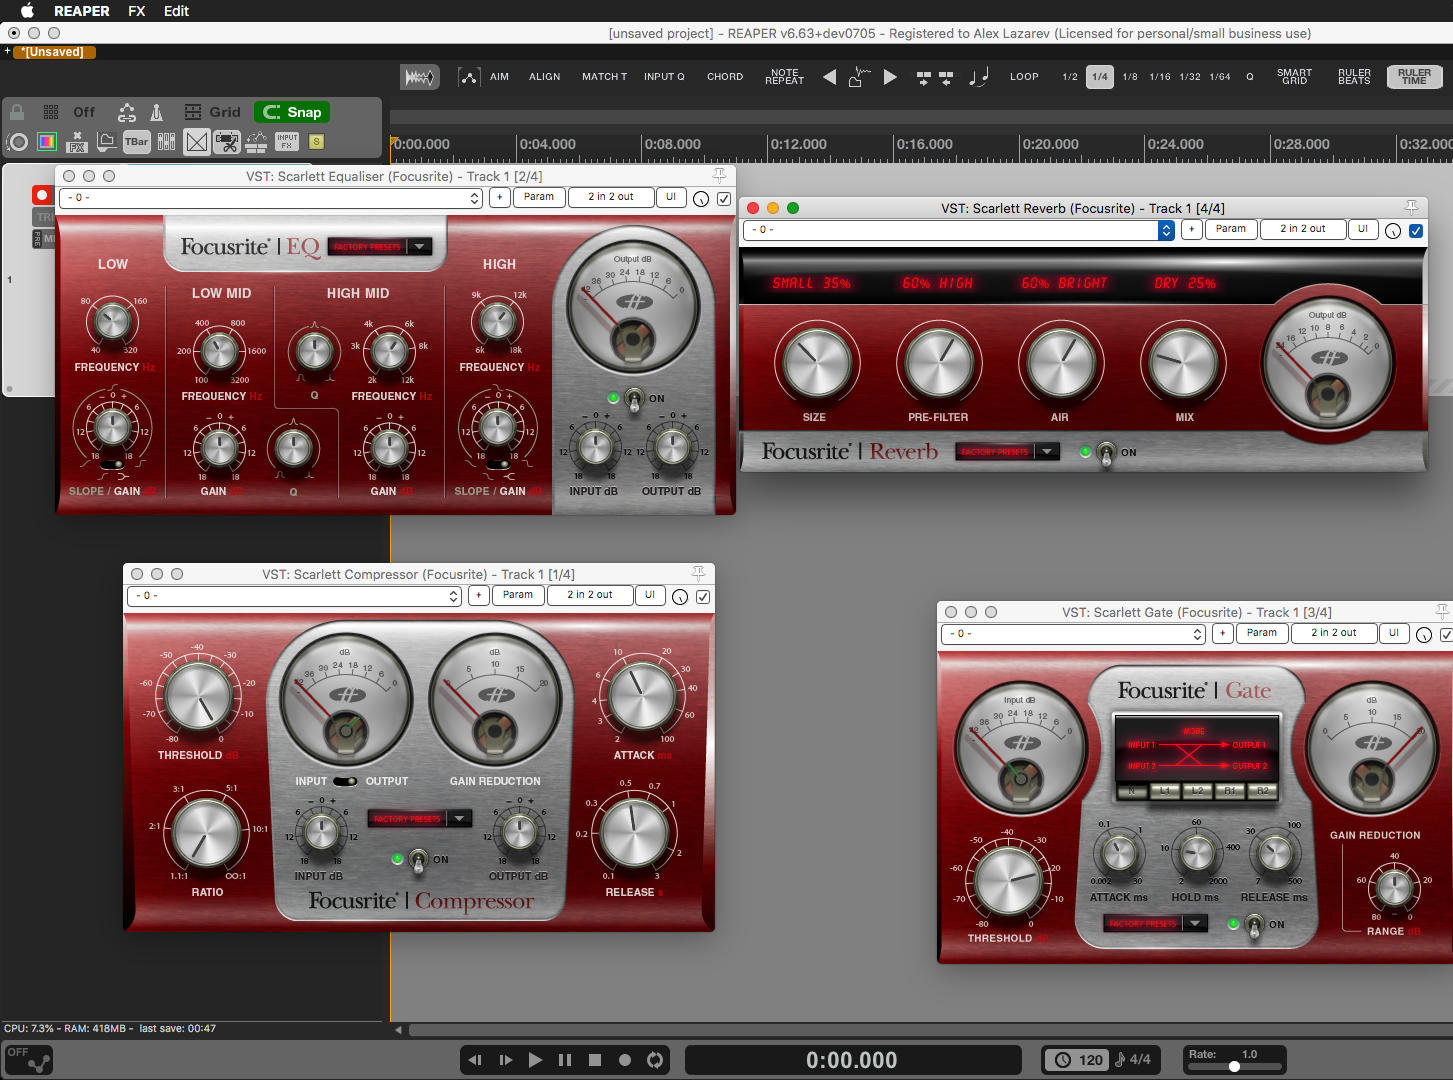
Task: Click the TBar toolbar button
Action: click(x=137, y=142)
